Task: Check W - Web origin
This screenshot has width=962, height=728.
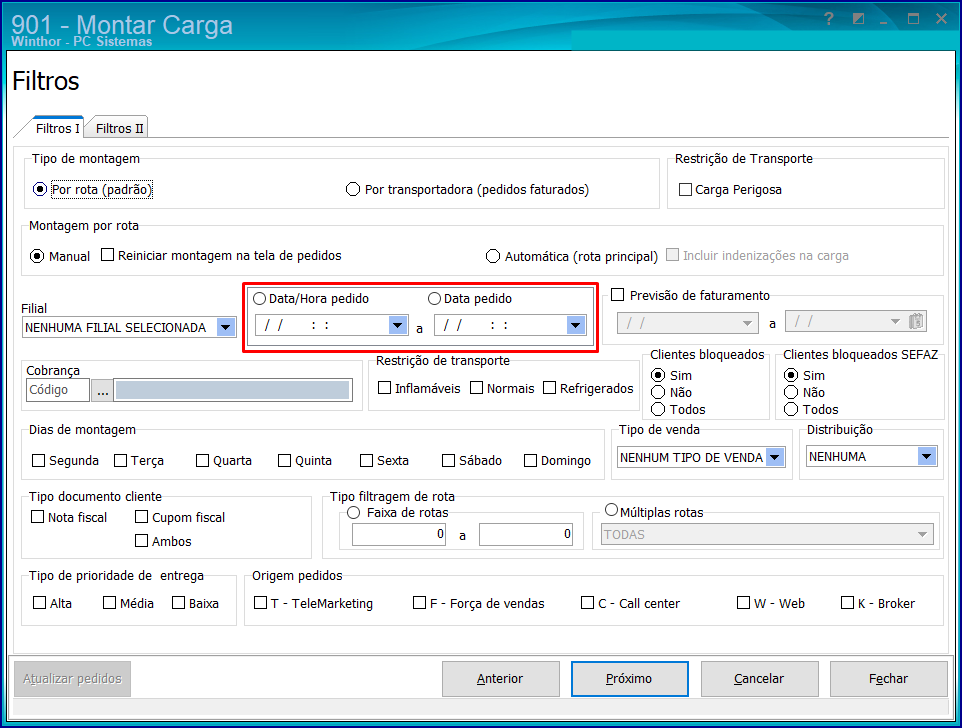Action: tap(744, 603)
